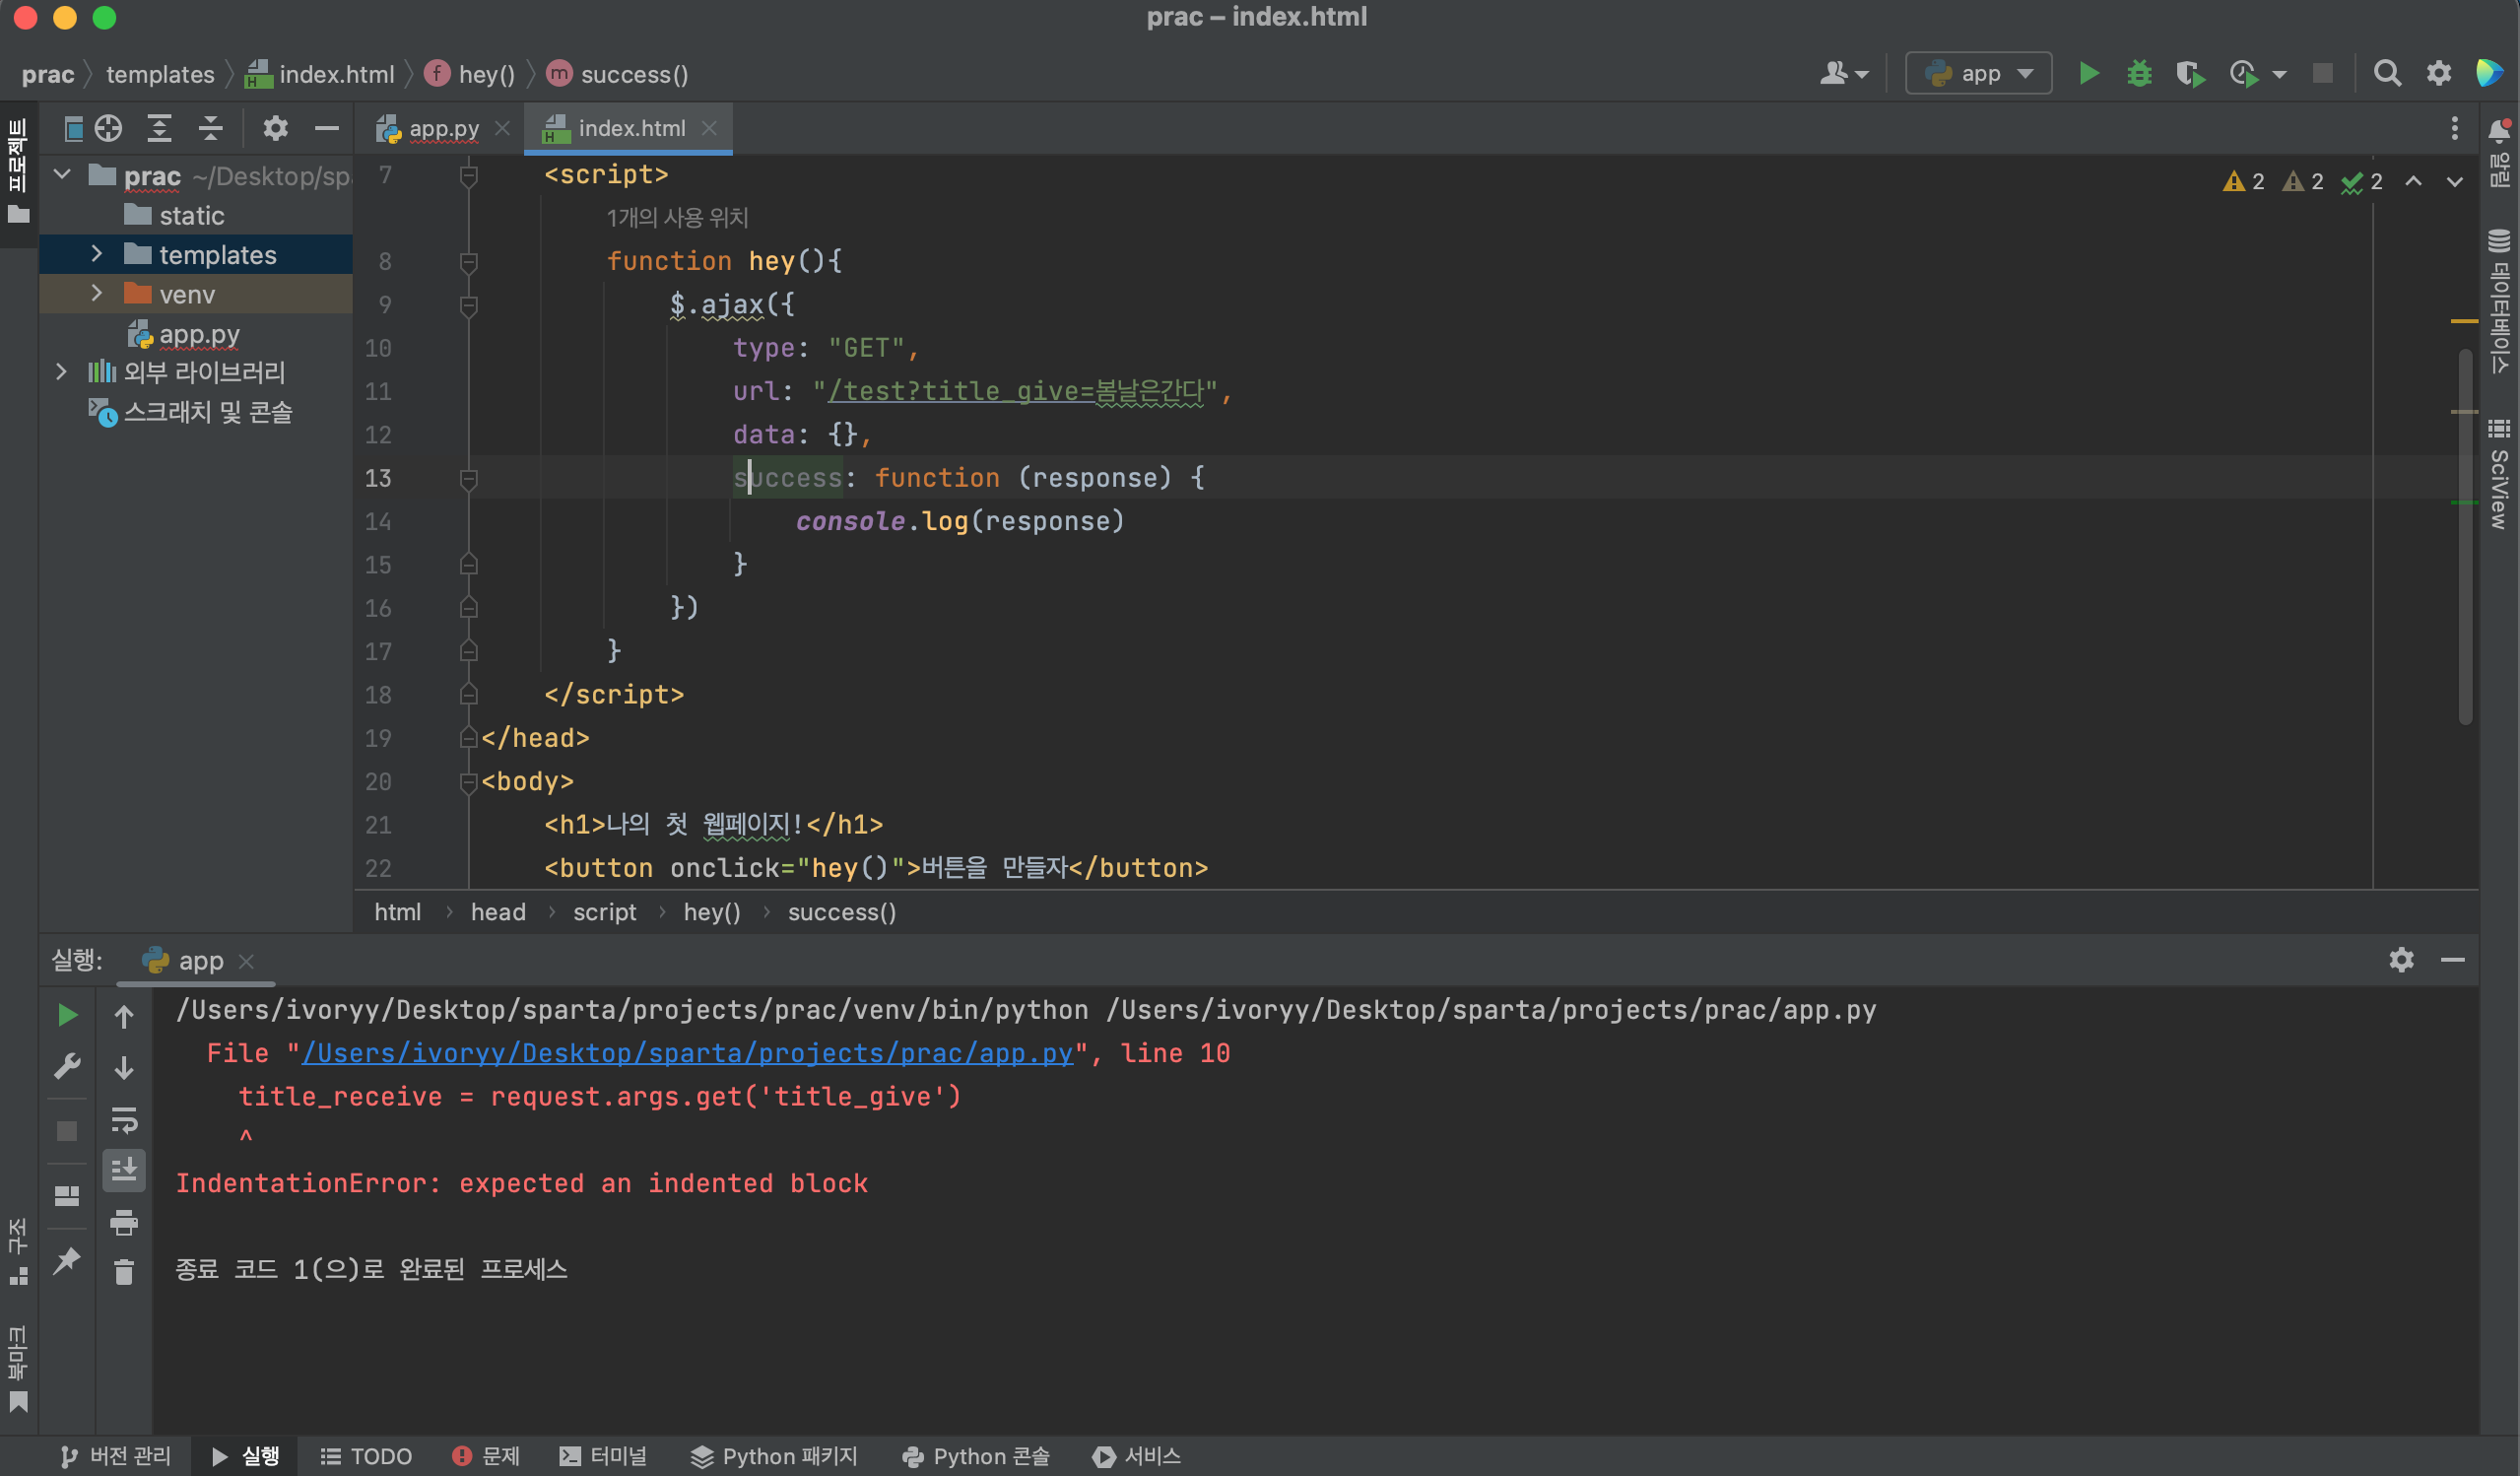Toggle fold at body tag line 20

coord(468,782)
